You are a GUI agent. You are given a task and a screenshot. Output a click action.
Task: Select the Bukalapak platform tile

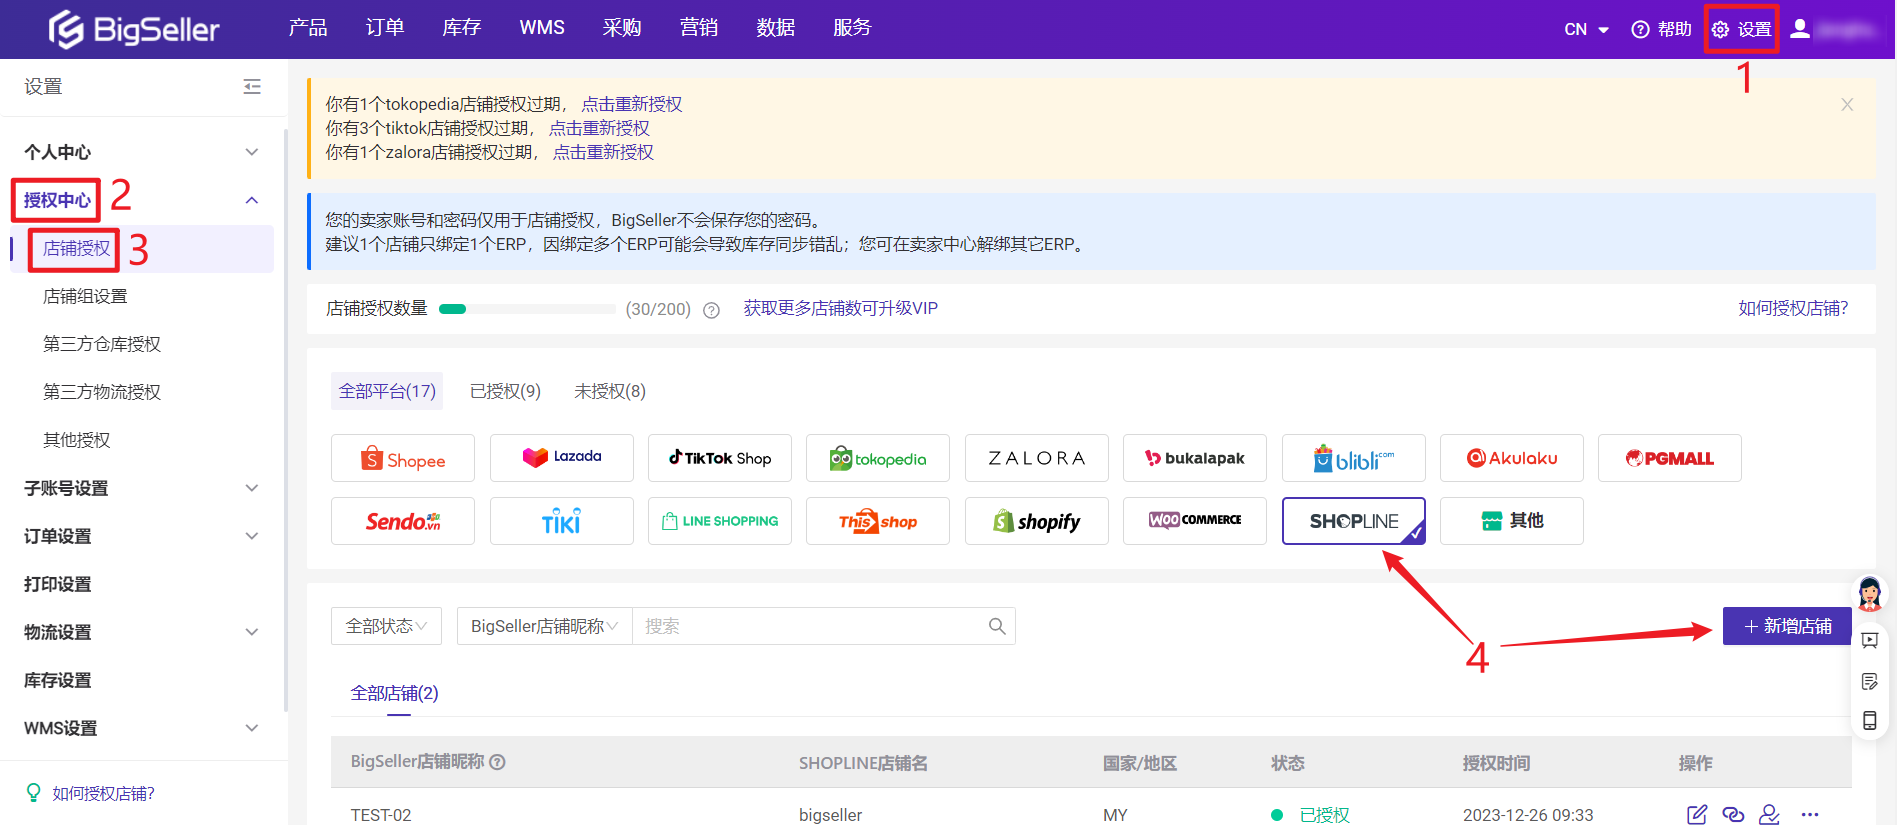[x=1195, y=458]
